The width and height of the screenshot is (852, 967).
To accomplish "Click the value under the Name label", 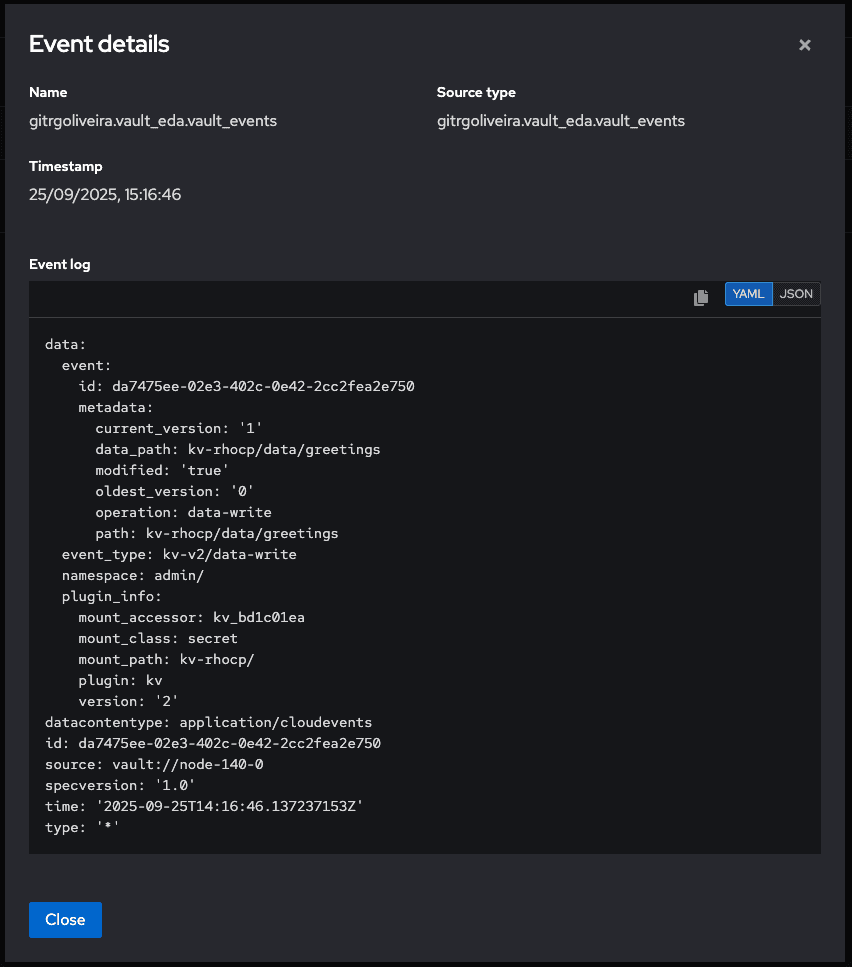I will pyautogui.click(x=153, y=121).
